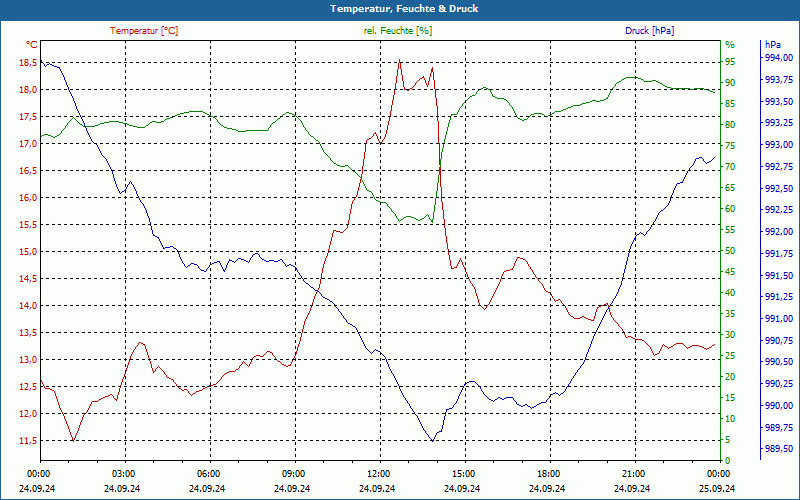The image size is (800, 500).
Task: Select the 85 humidity axis value
Action: tap(730, 104)
